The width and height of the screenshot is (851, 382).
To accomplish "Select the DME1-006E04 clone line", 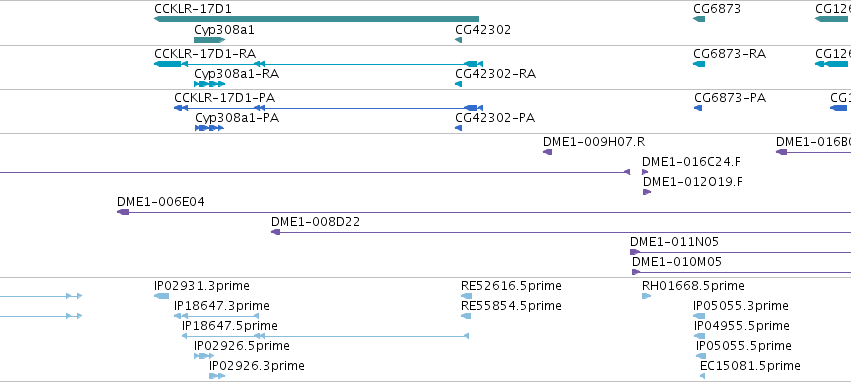I will point(484,212).
